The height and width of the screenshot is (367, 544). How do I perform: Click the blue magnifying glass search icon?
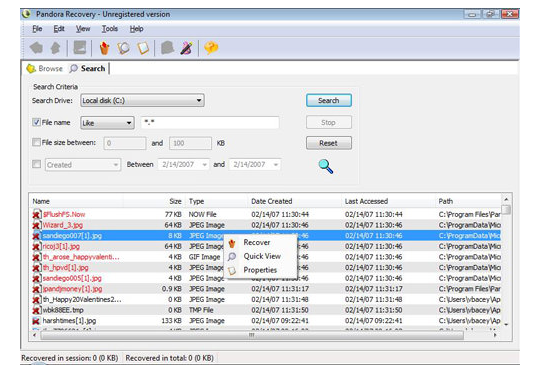coord(326,167)
